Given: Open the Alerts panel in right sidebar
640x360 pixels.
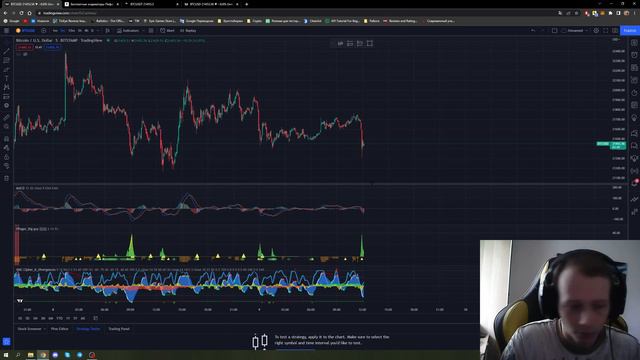Looking at the screenshot, I should click(x=634, y=55).
